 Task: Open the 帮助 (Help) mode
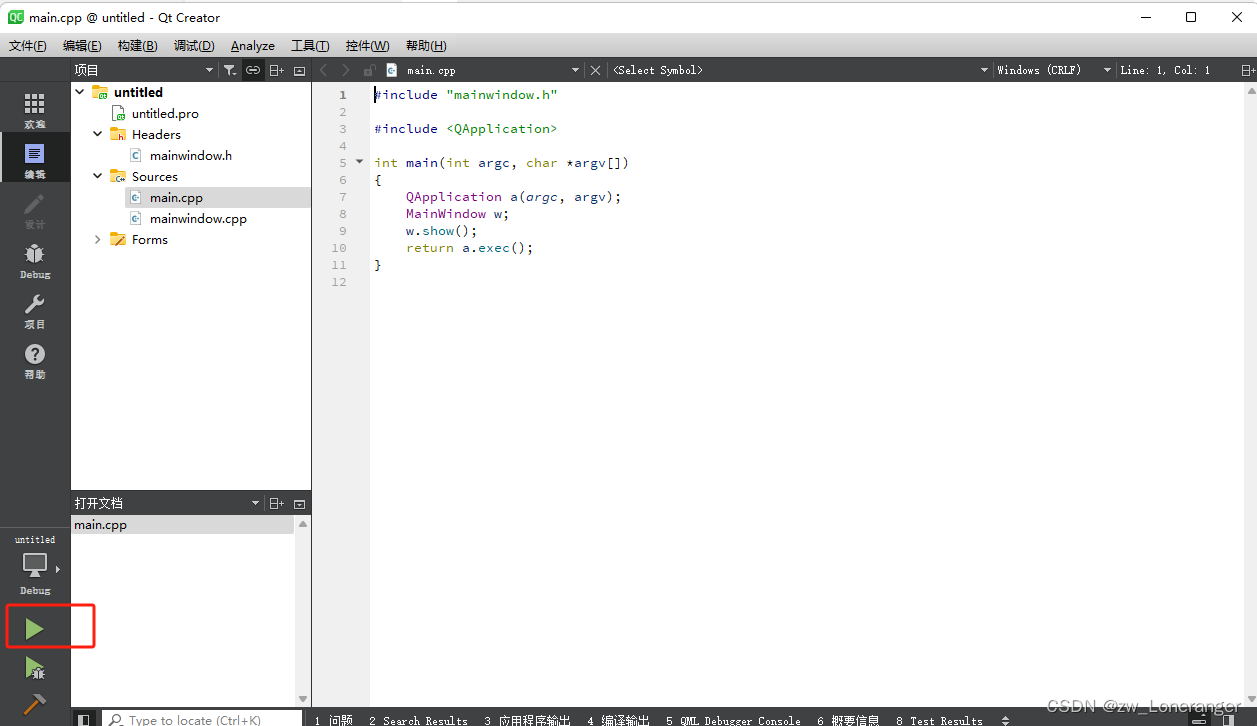click(35, 360)
